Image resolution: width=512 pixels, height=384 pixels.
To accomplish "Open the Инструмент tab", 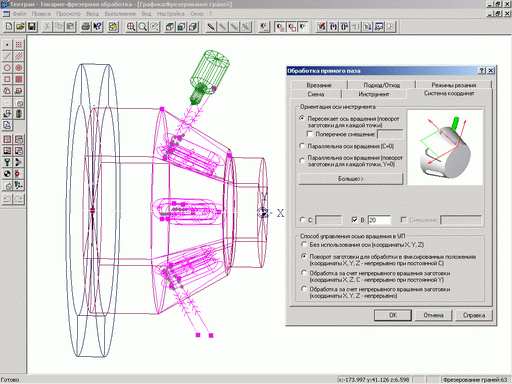I will 374,94.
